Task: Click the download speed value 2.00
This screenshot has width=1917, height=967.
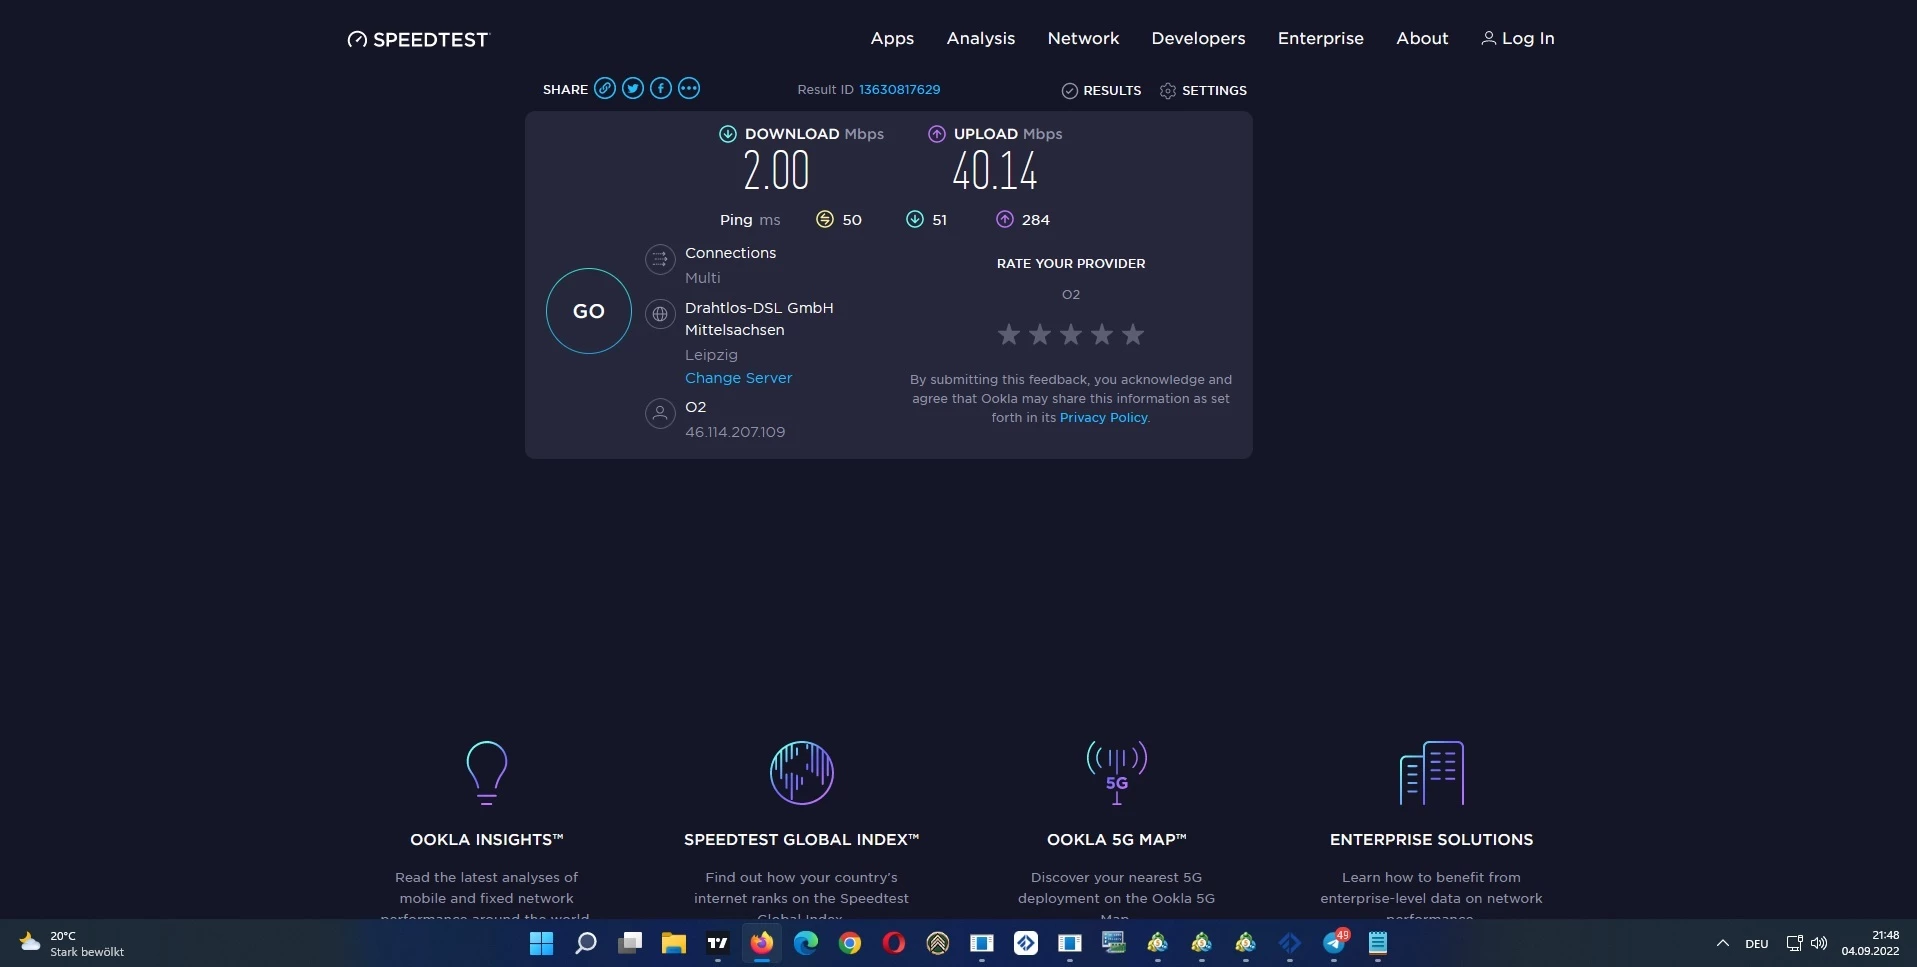Action: coord(776,171)
